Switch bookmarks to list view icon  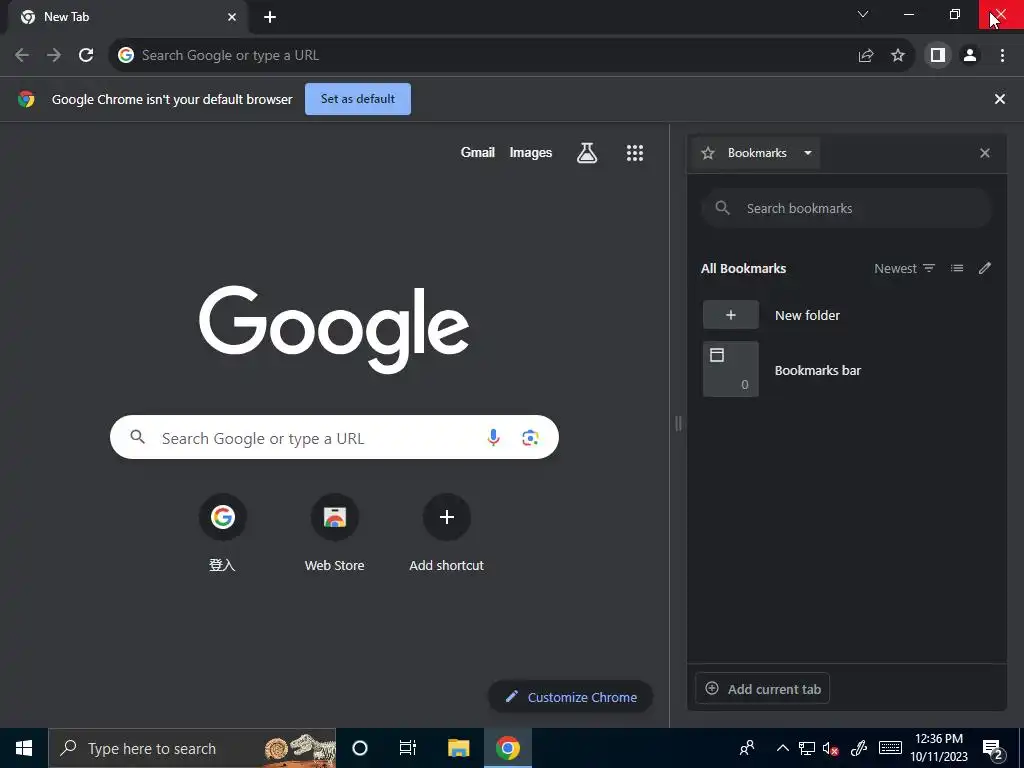[x=957, y=268]
